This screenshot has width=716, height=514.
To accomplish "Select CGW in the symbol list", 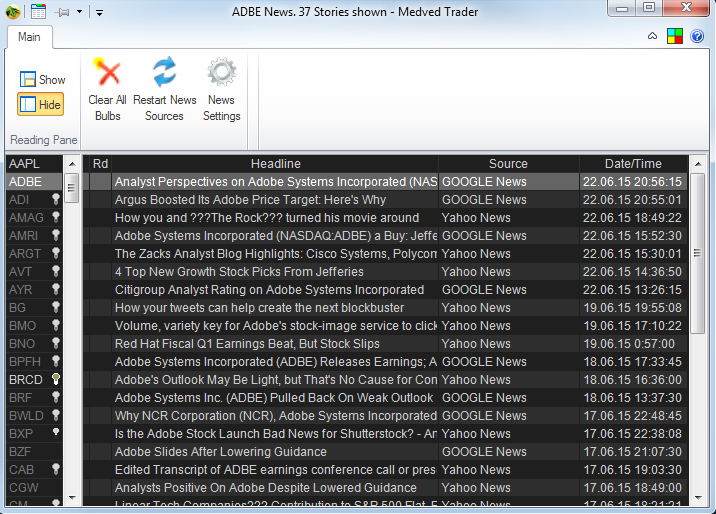I will 34,488.
